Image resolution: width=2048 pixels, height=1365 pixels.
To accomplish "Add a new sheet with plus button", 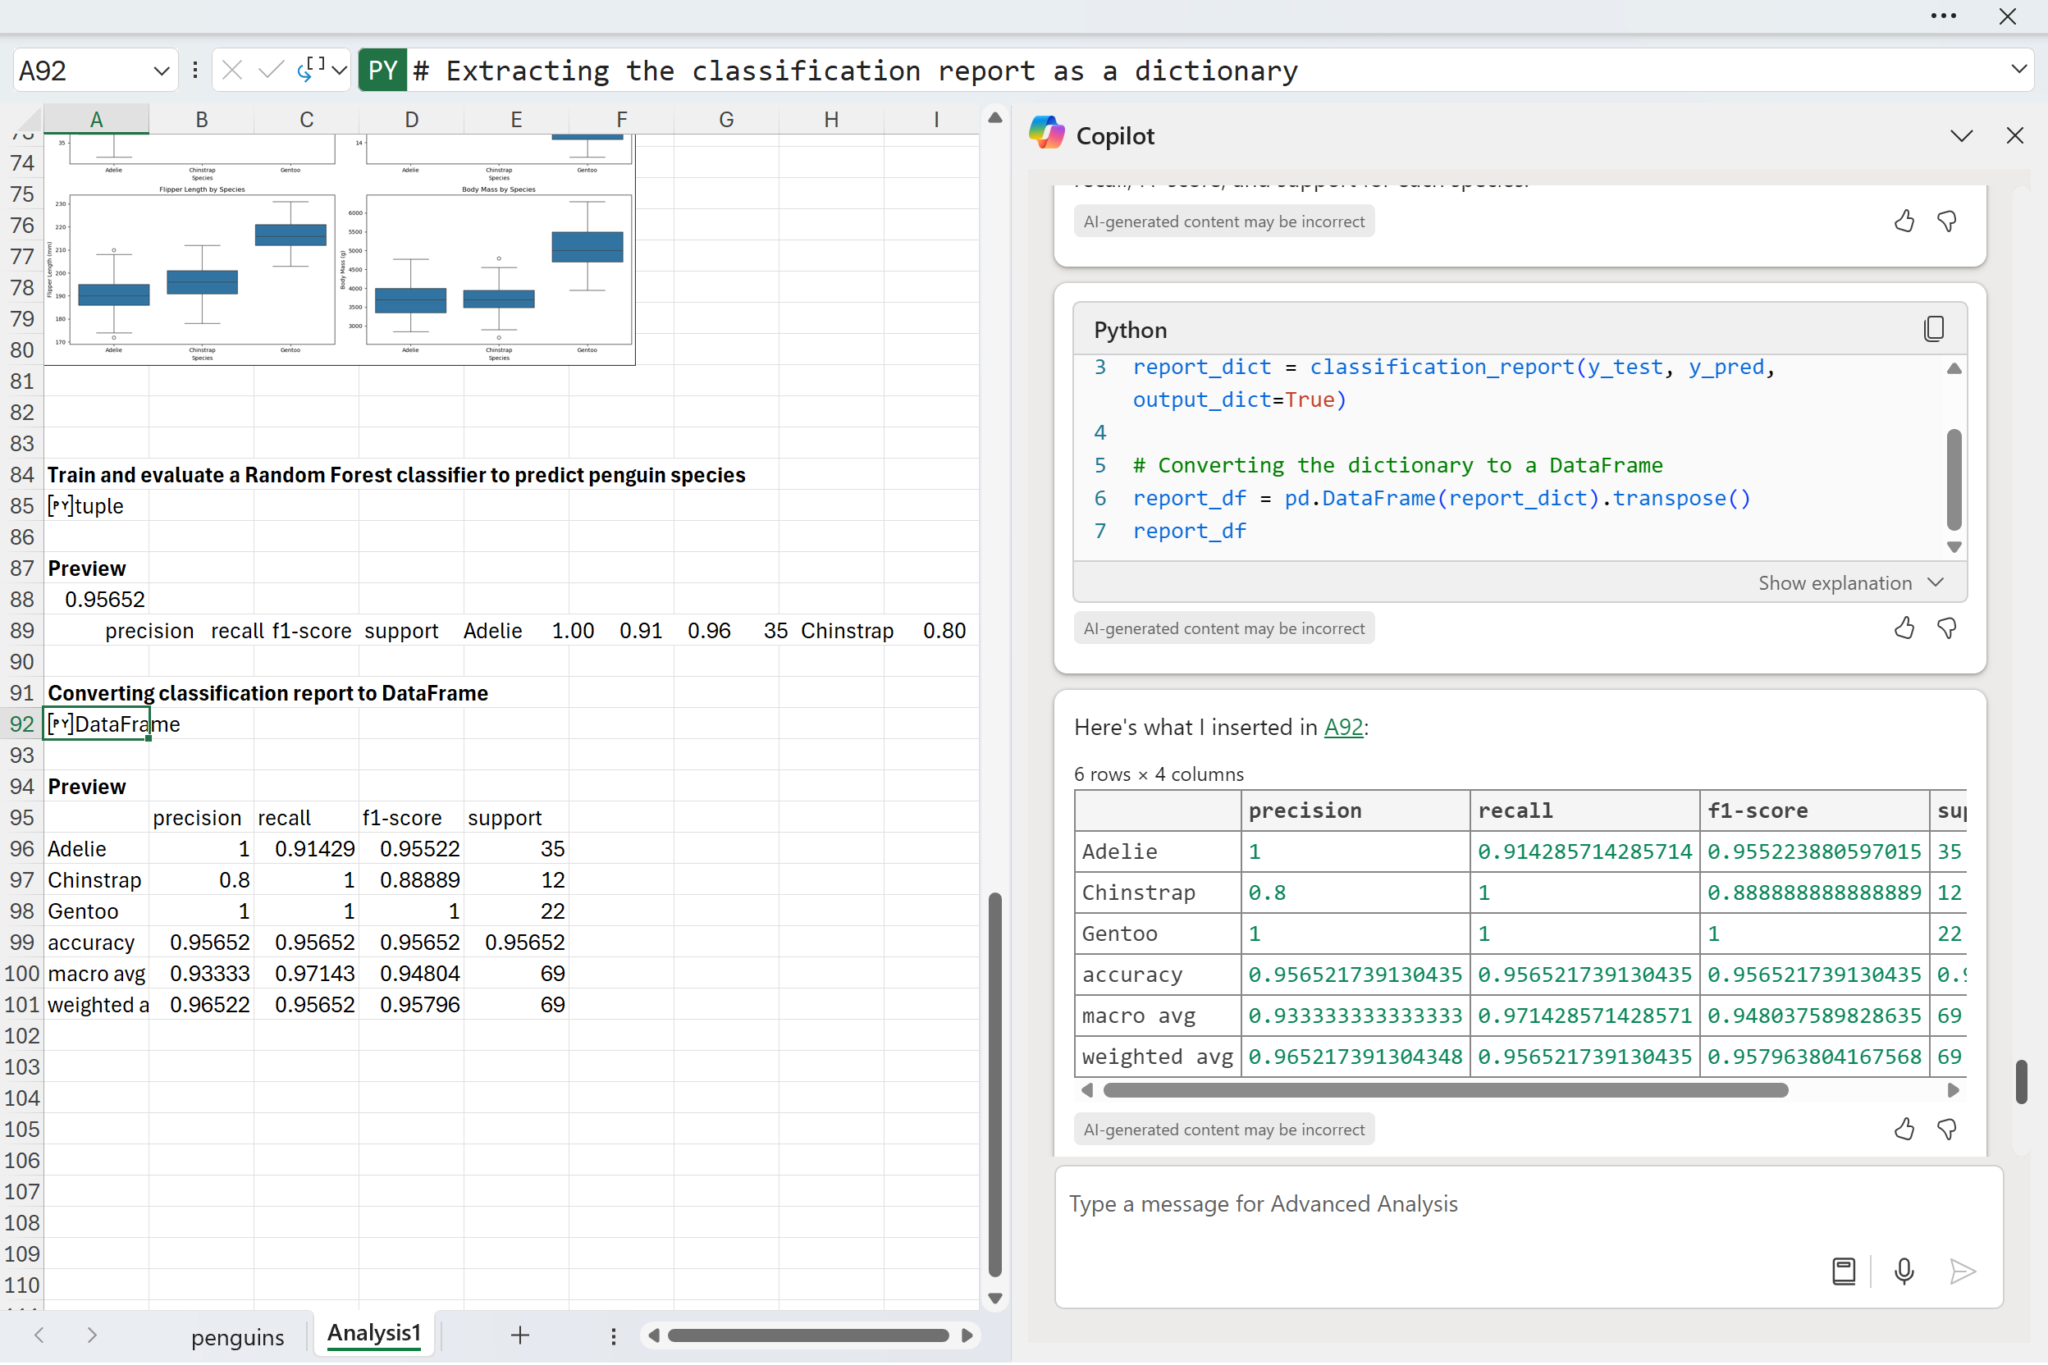I will pos(520,1335).
